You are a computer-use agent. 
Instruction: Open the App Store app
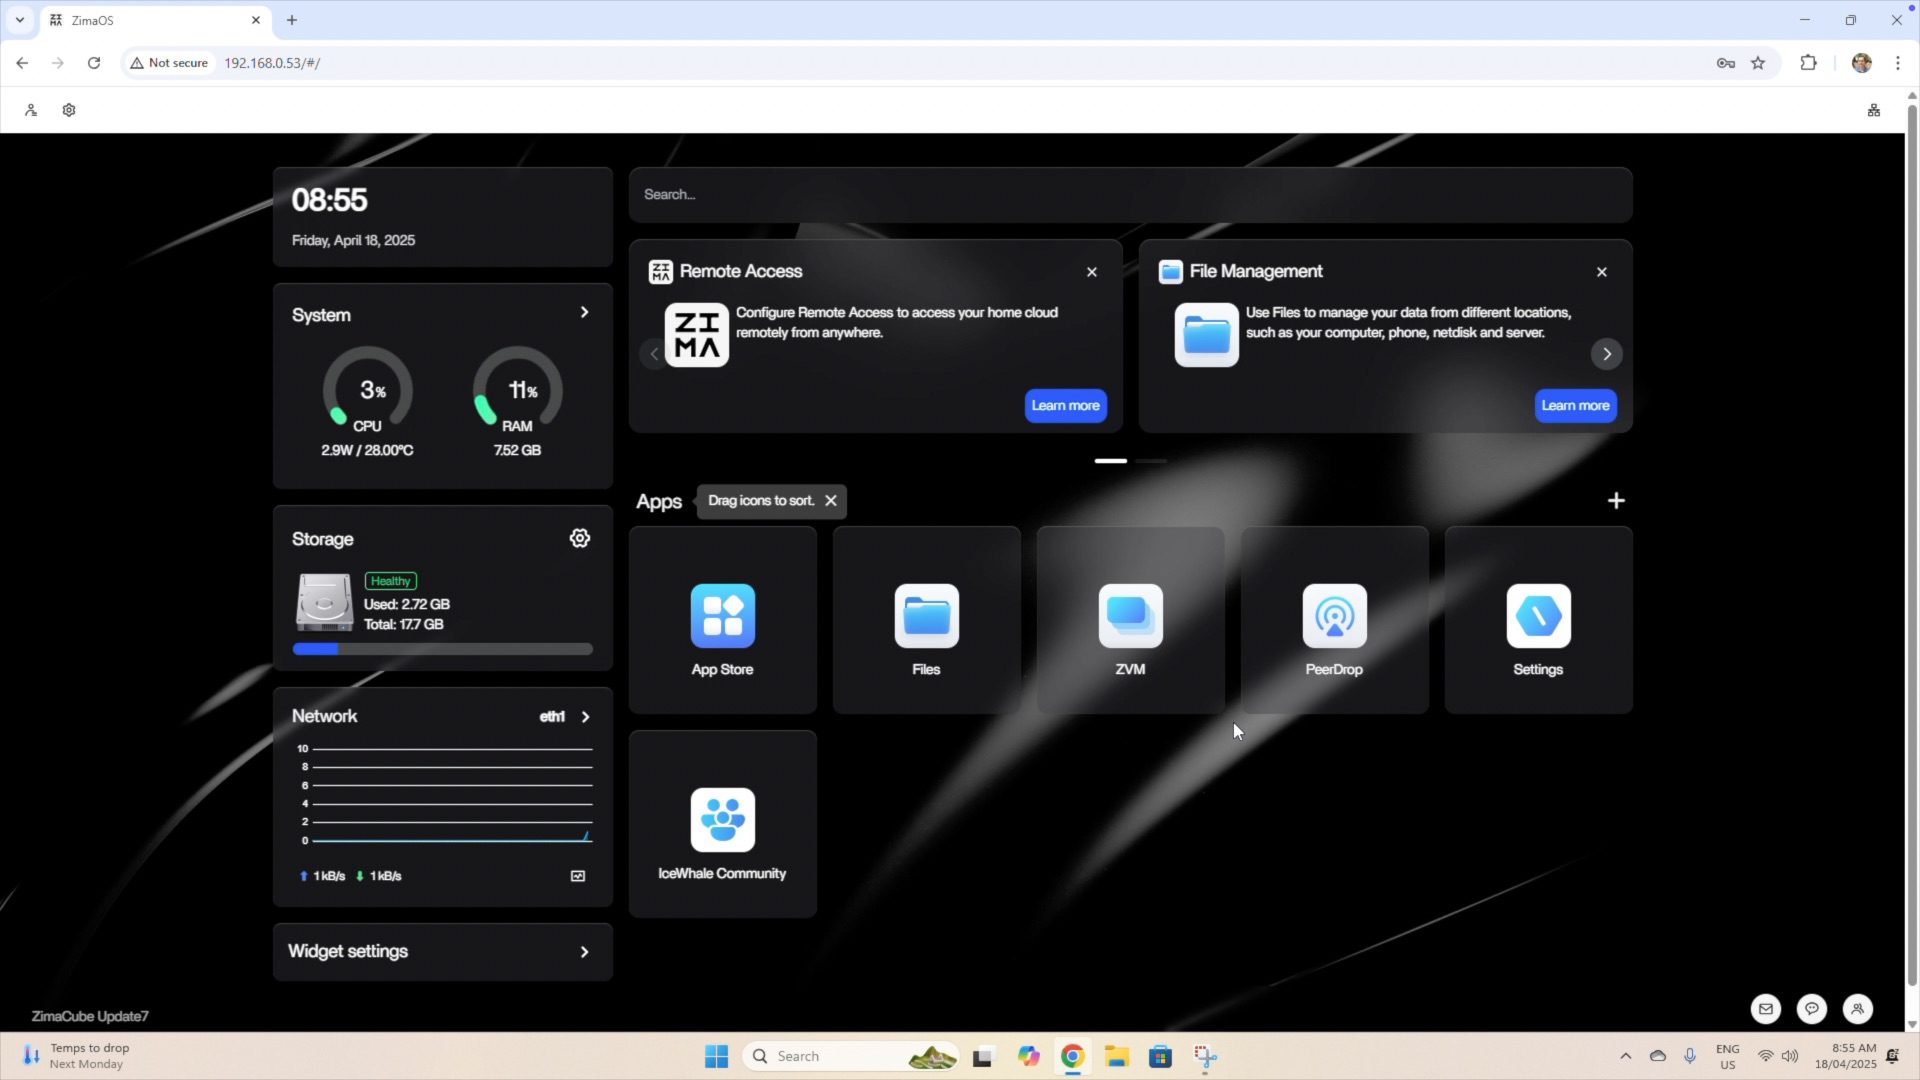point(722,617)
